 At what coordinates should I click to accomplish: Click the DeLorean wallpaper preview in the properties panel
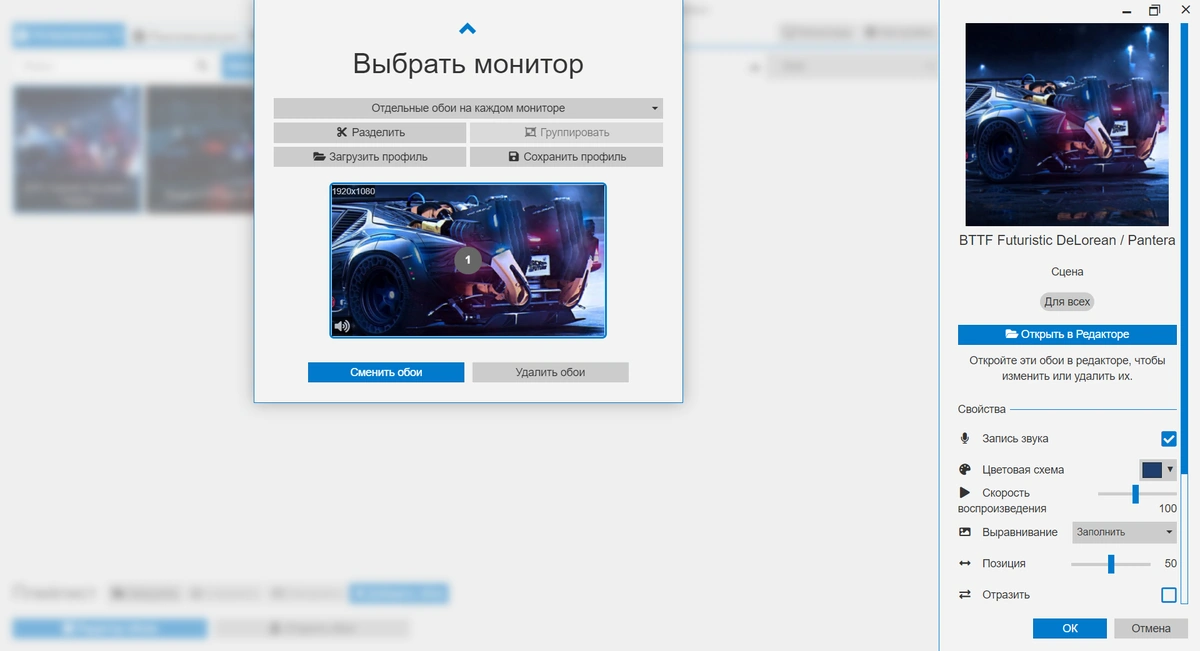click(1067, 124)
